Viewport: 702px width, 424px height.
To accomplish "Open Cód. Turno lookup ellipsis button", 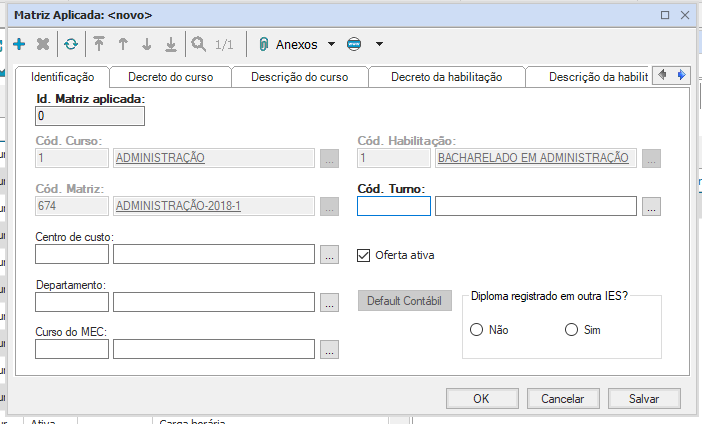I will (x=652, y=207).
